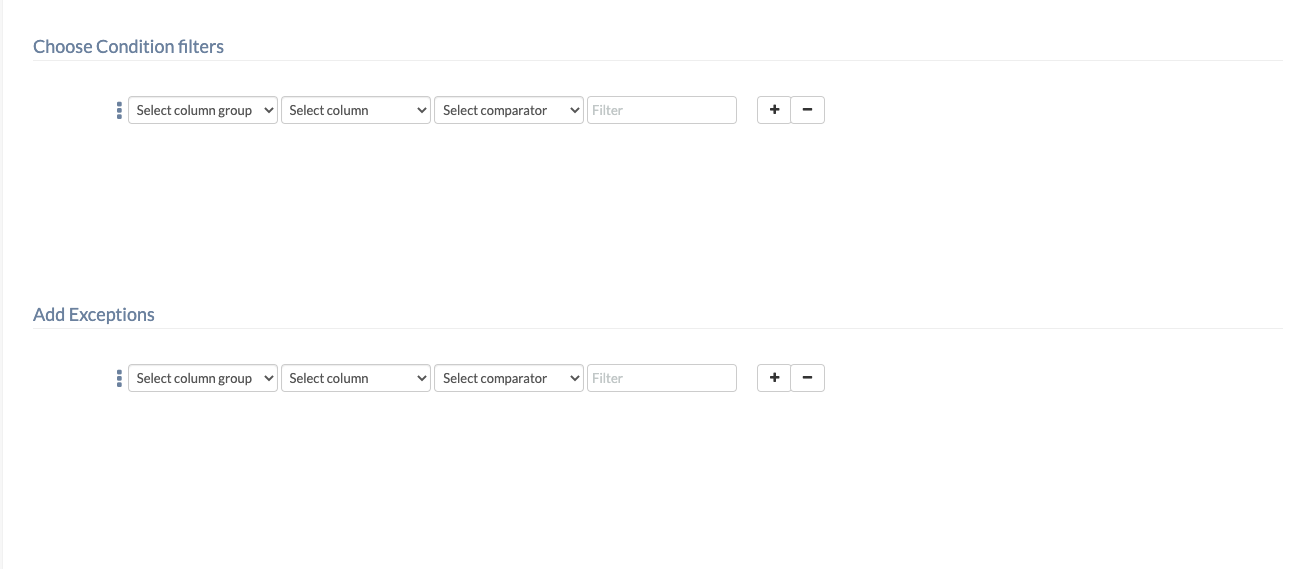Click chevron arrow of Exceptions comparator select
Screen dimensions: 1293x569
point(573,378)
